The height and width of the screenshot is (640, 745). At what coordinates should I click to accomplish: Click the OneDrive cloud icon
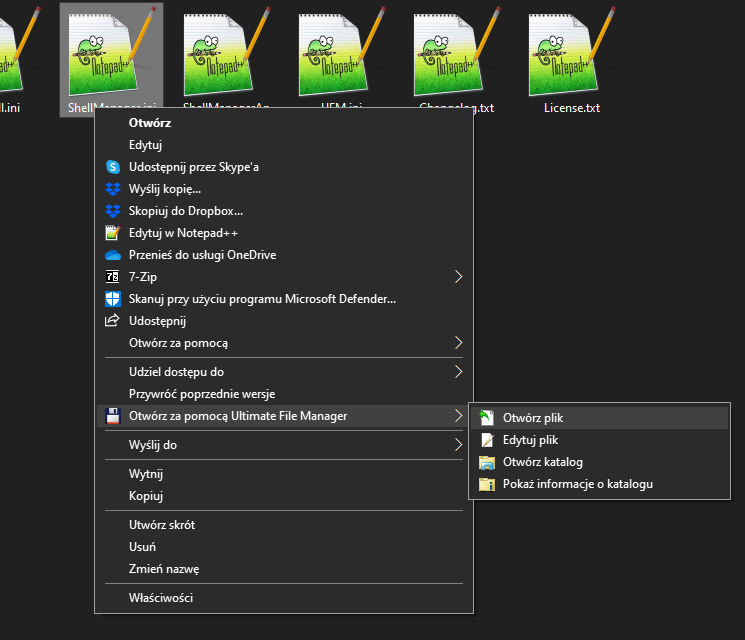tap(113, 255)
